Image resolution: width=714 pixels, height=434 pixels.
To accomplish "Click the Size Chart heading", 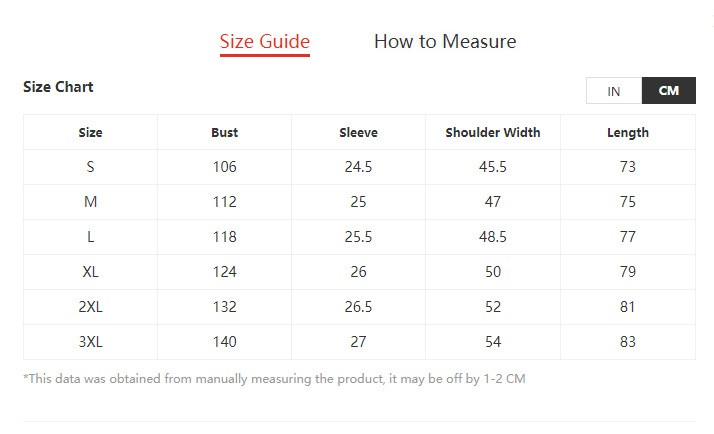I will pyautogui.click(x=58, y=87).
